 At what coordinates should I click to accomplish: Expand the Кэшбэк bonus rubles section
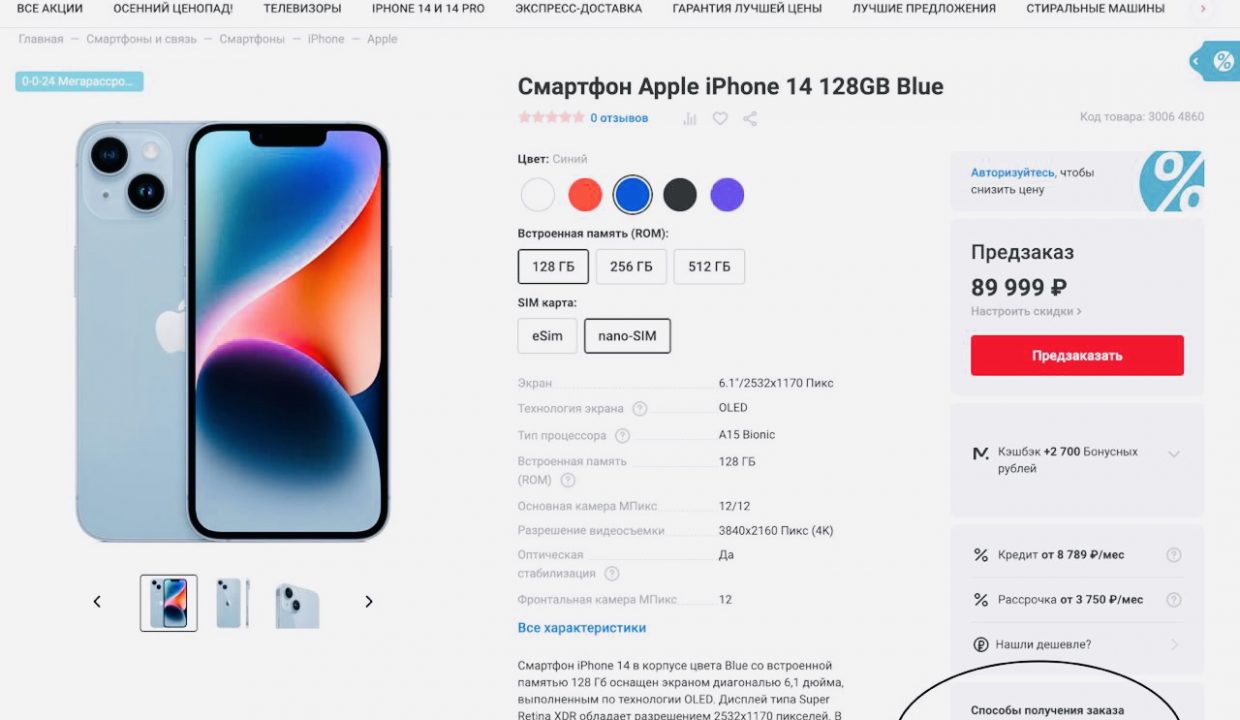pyautogui.click(x=1174, y=454)
